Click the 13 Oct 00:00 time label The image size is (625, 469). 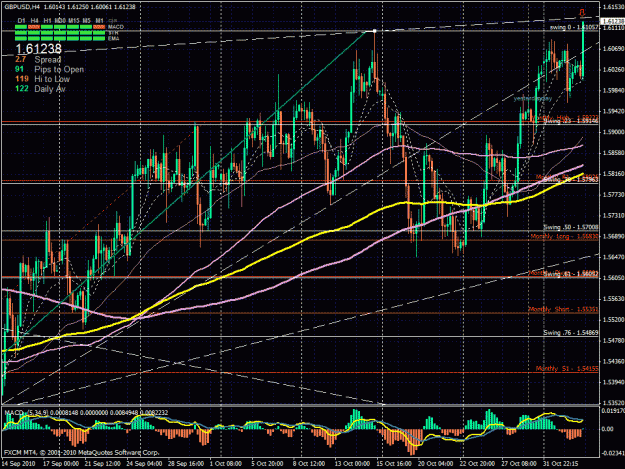[x=352, y=464]
